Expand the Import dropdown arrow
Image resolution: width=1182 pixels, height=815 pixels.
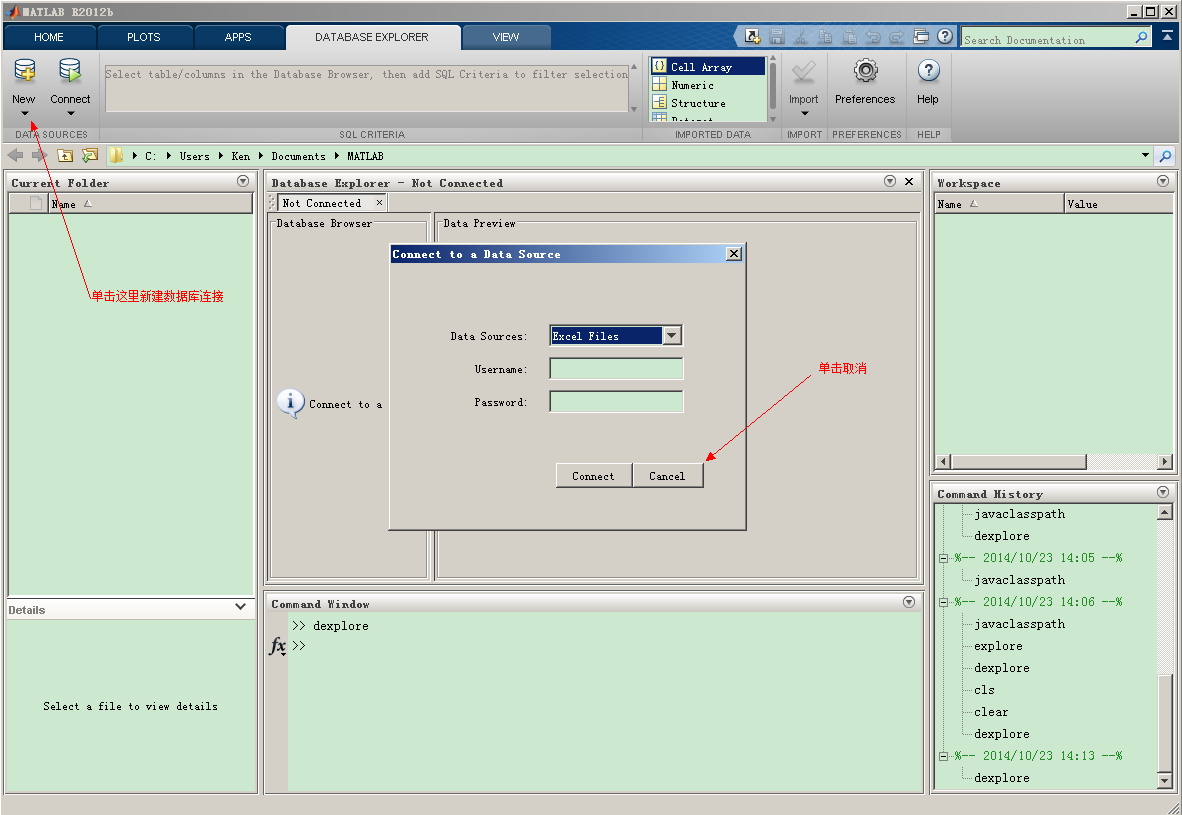[x=804, y=114]
